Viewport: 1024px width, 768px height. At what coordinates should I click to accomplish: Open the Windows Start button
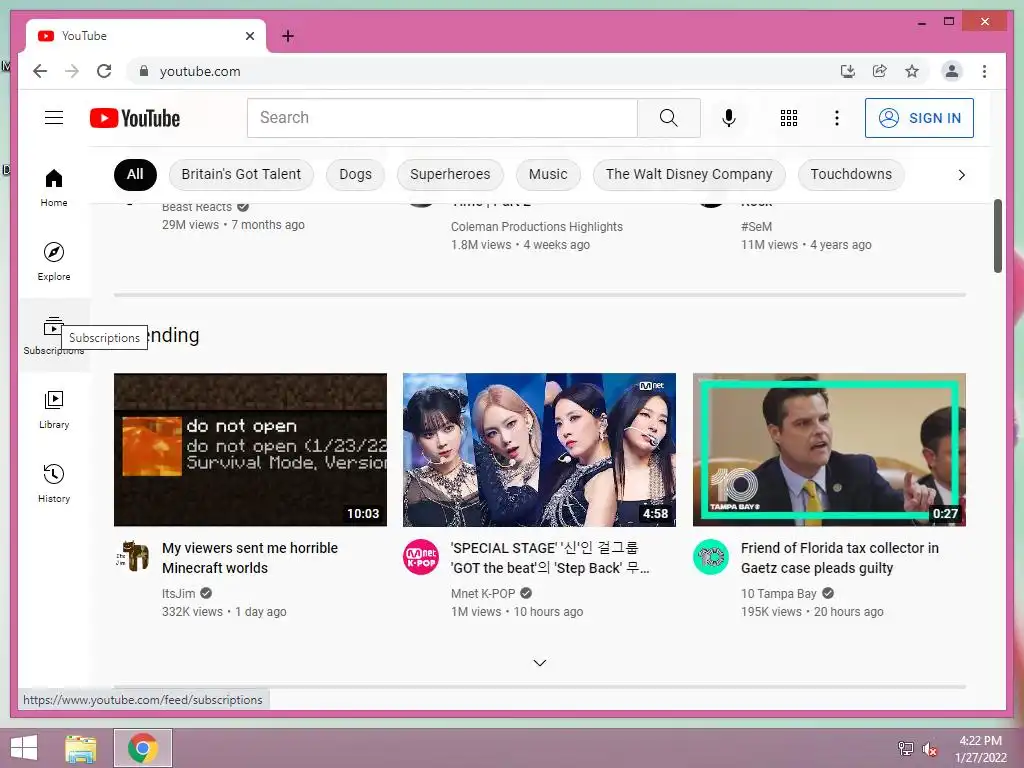point(24,748)
